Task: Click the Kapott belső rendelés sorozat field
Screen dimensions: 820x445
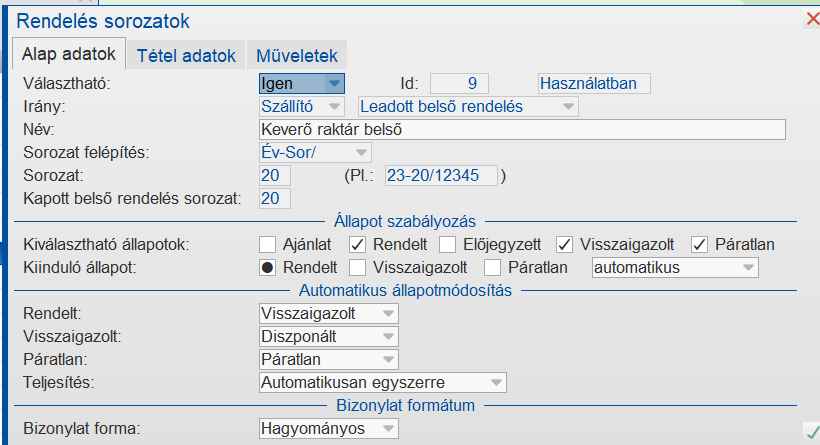Action: point(273,198)
